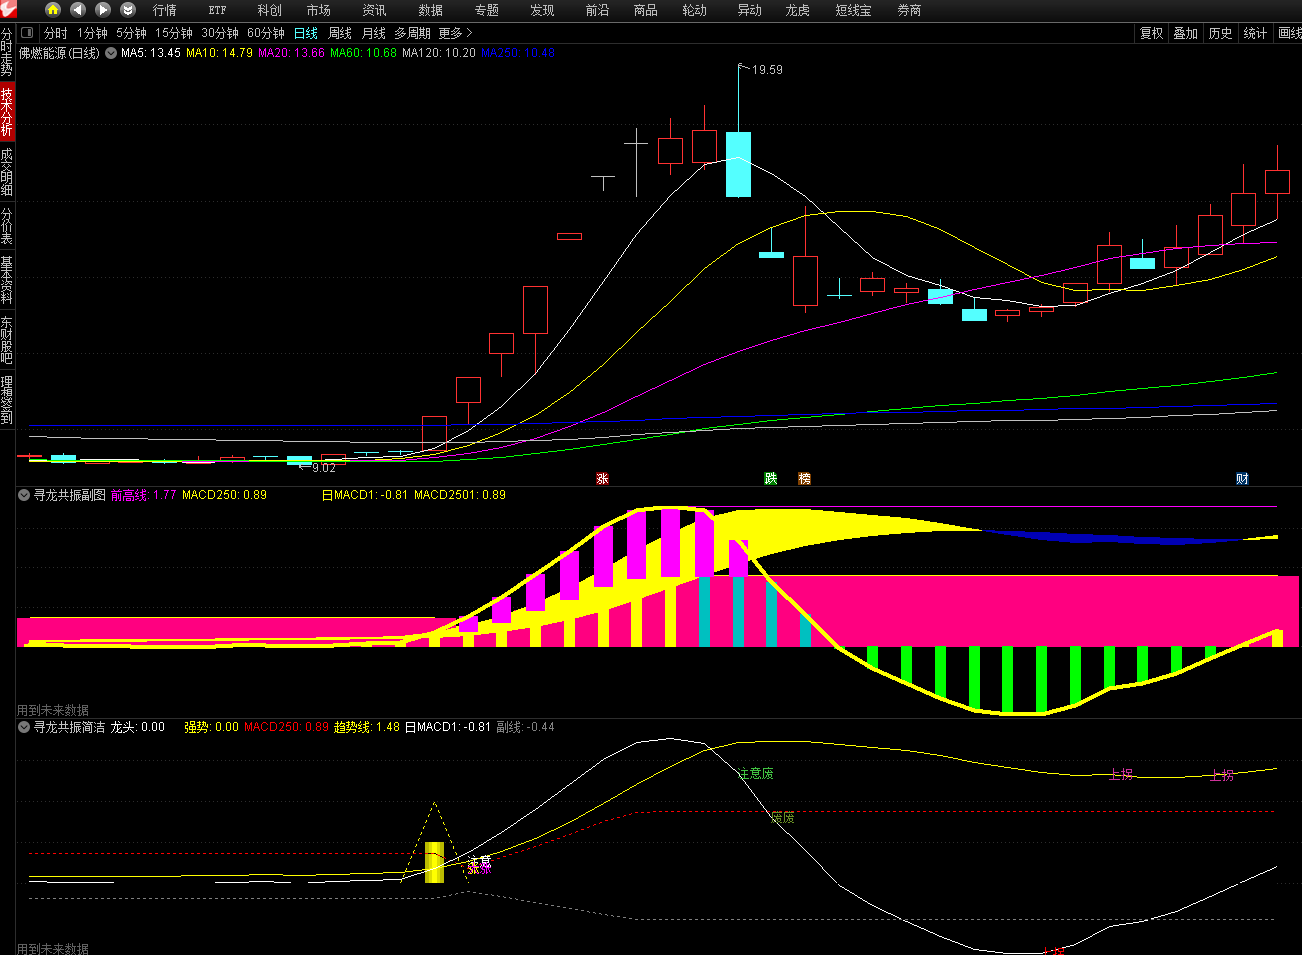Switch to the 30分钟 period tab
This screenshot has height=955, width=1302.
[x=220, y=33]
